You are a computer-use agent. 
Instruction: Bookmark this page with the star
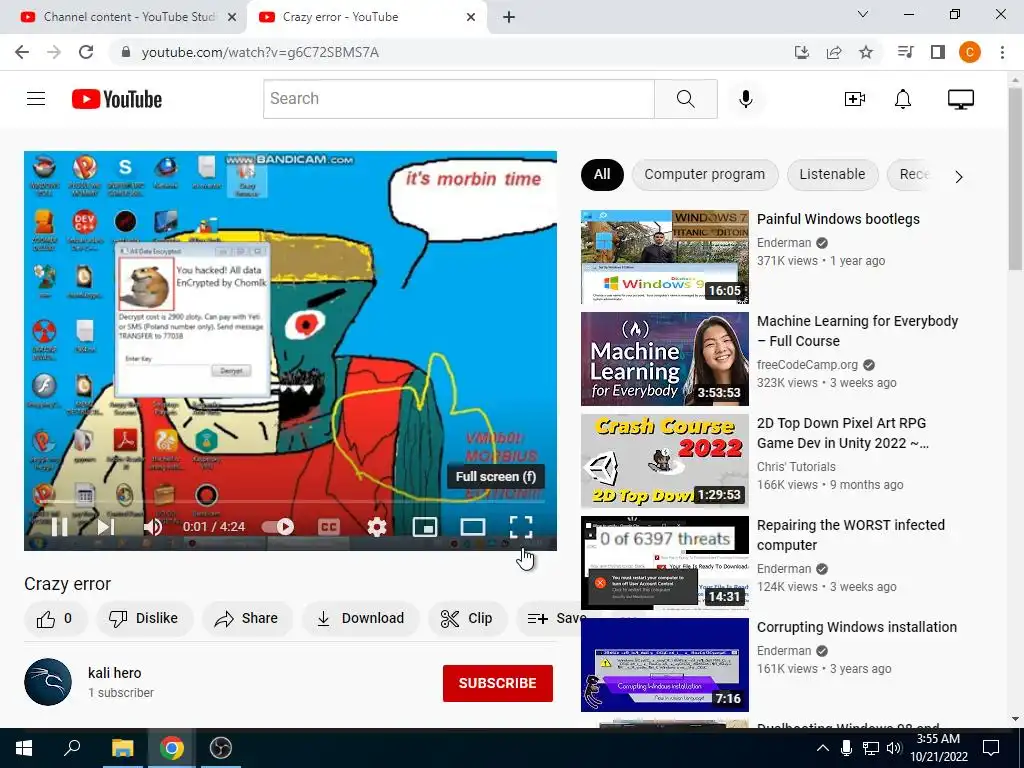pos(866,52)
